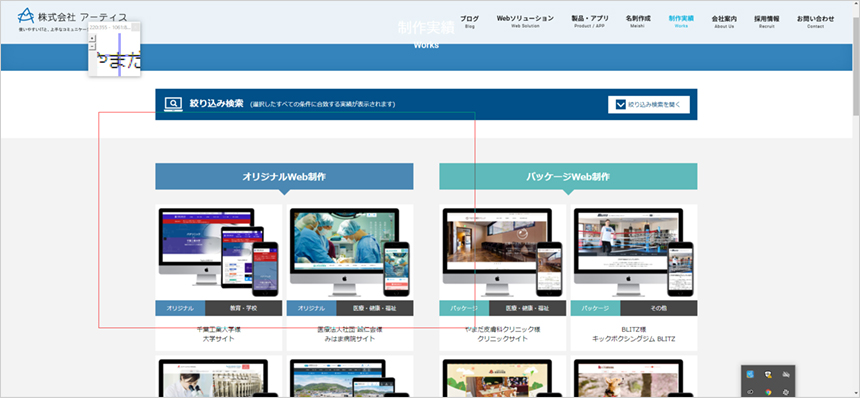860x398 pixels.
Task: Open the Webソリューション nav menu
Action: pyautogui.click(x=525, y=21)
